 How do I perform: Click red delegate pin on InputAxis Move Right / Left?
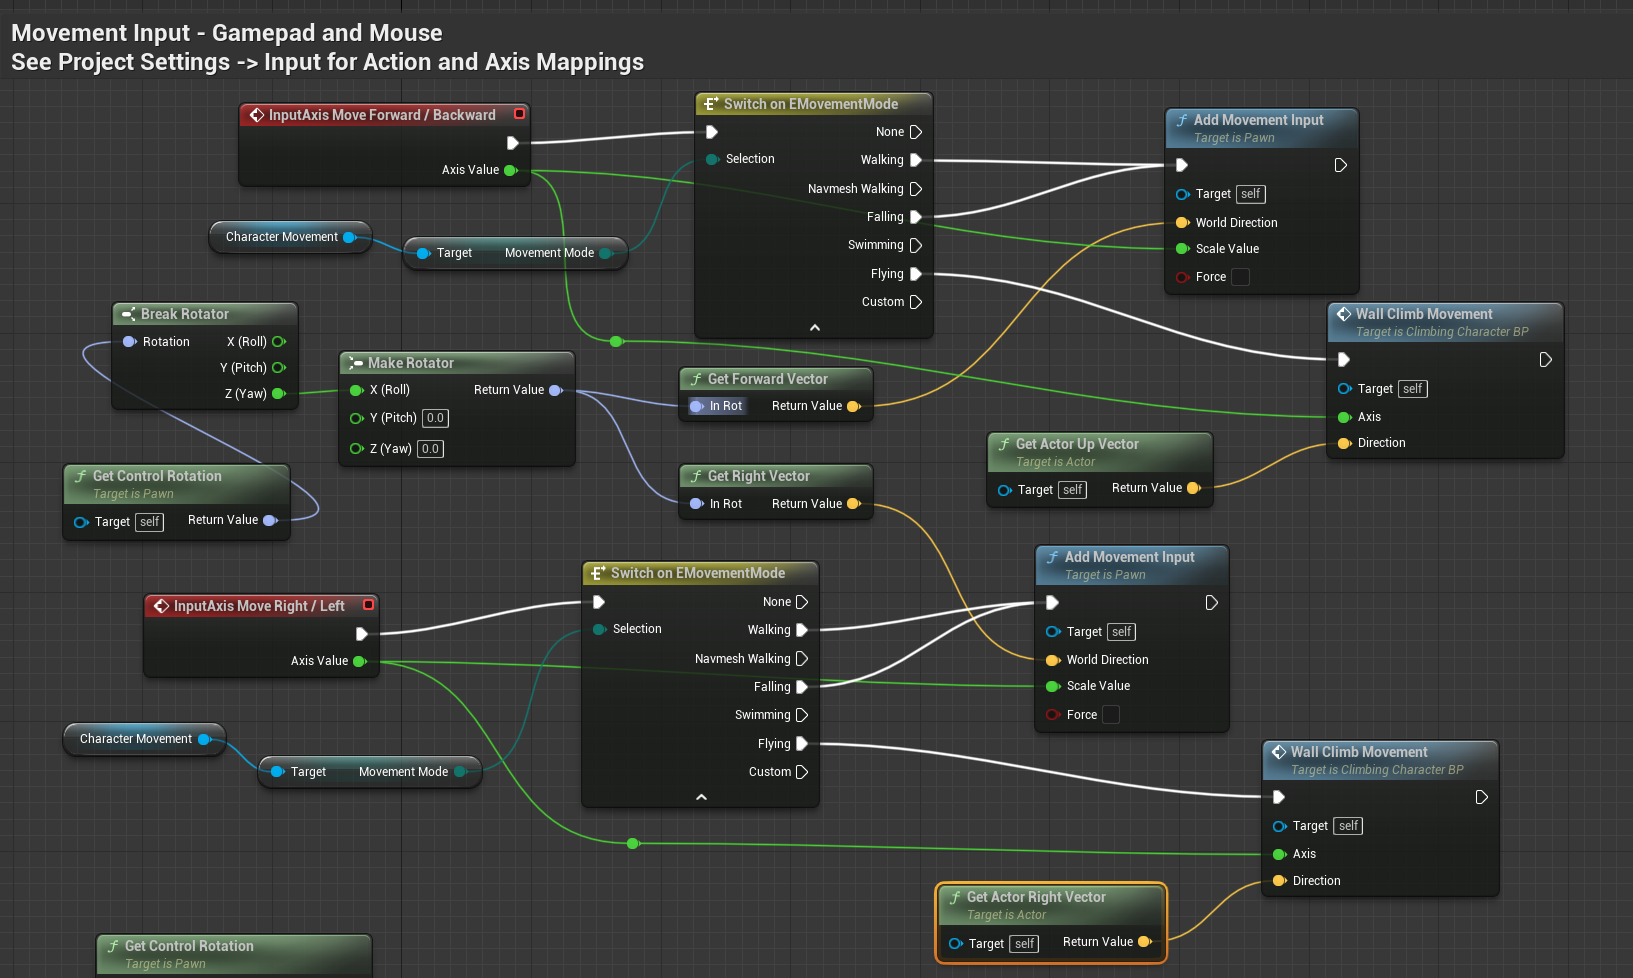(368, 605)
